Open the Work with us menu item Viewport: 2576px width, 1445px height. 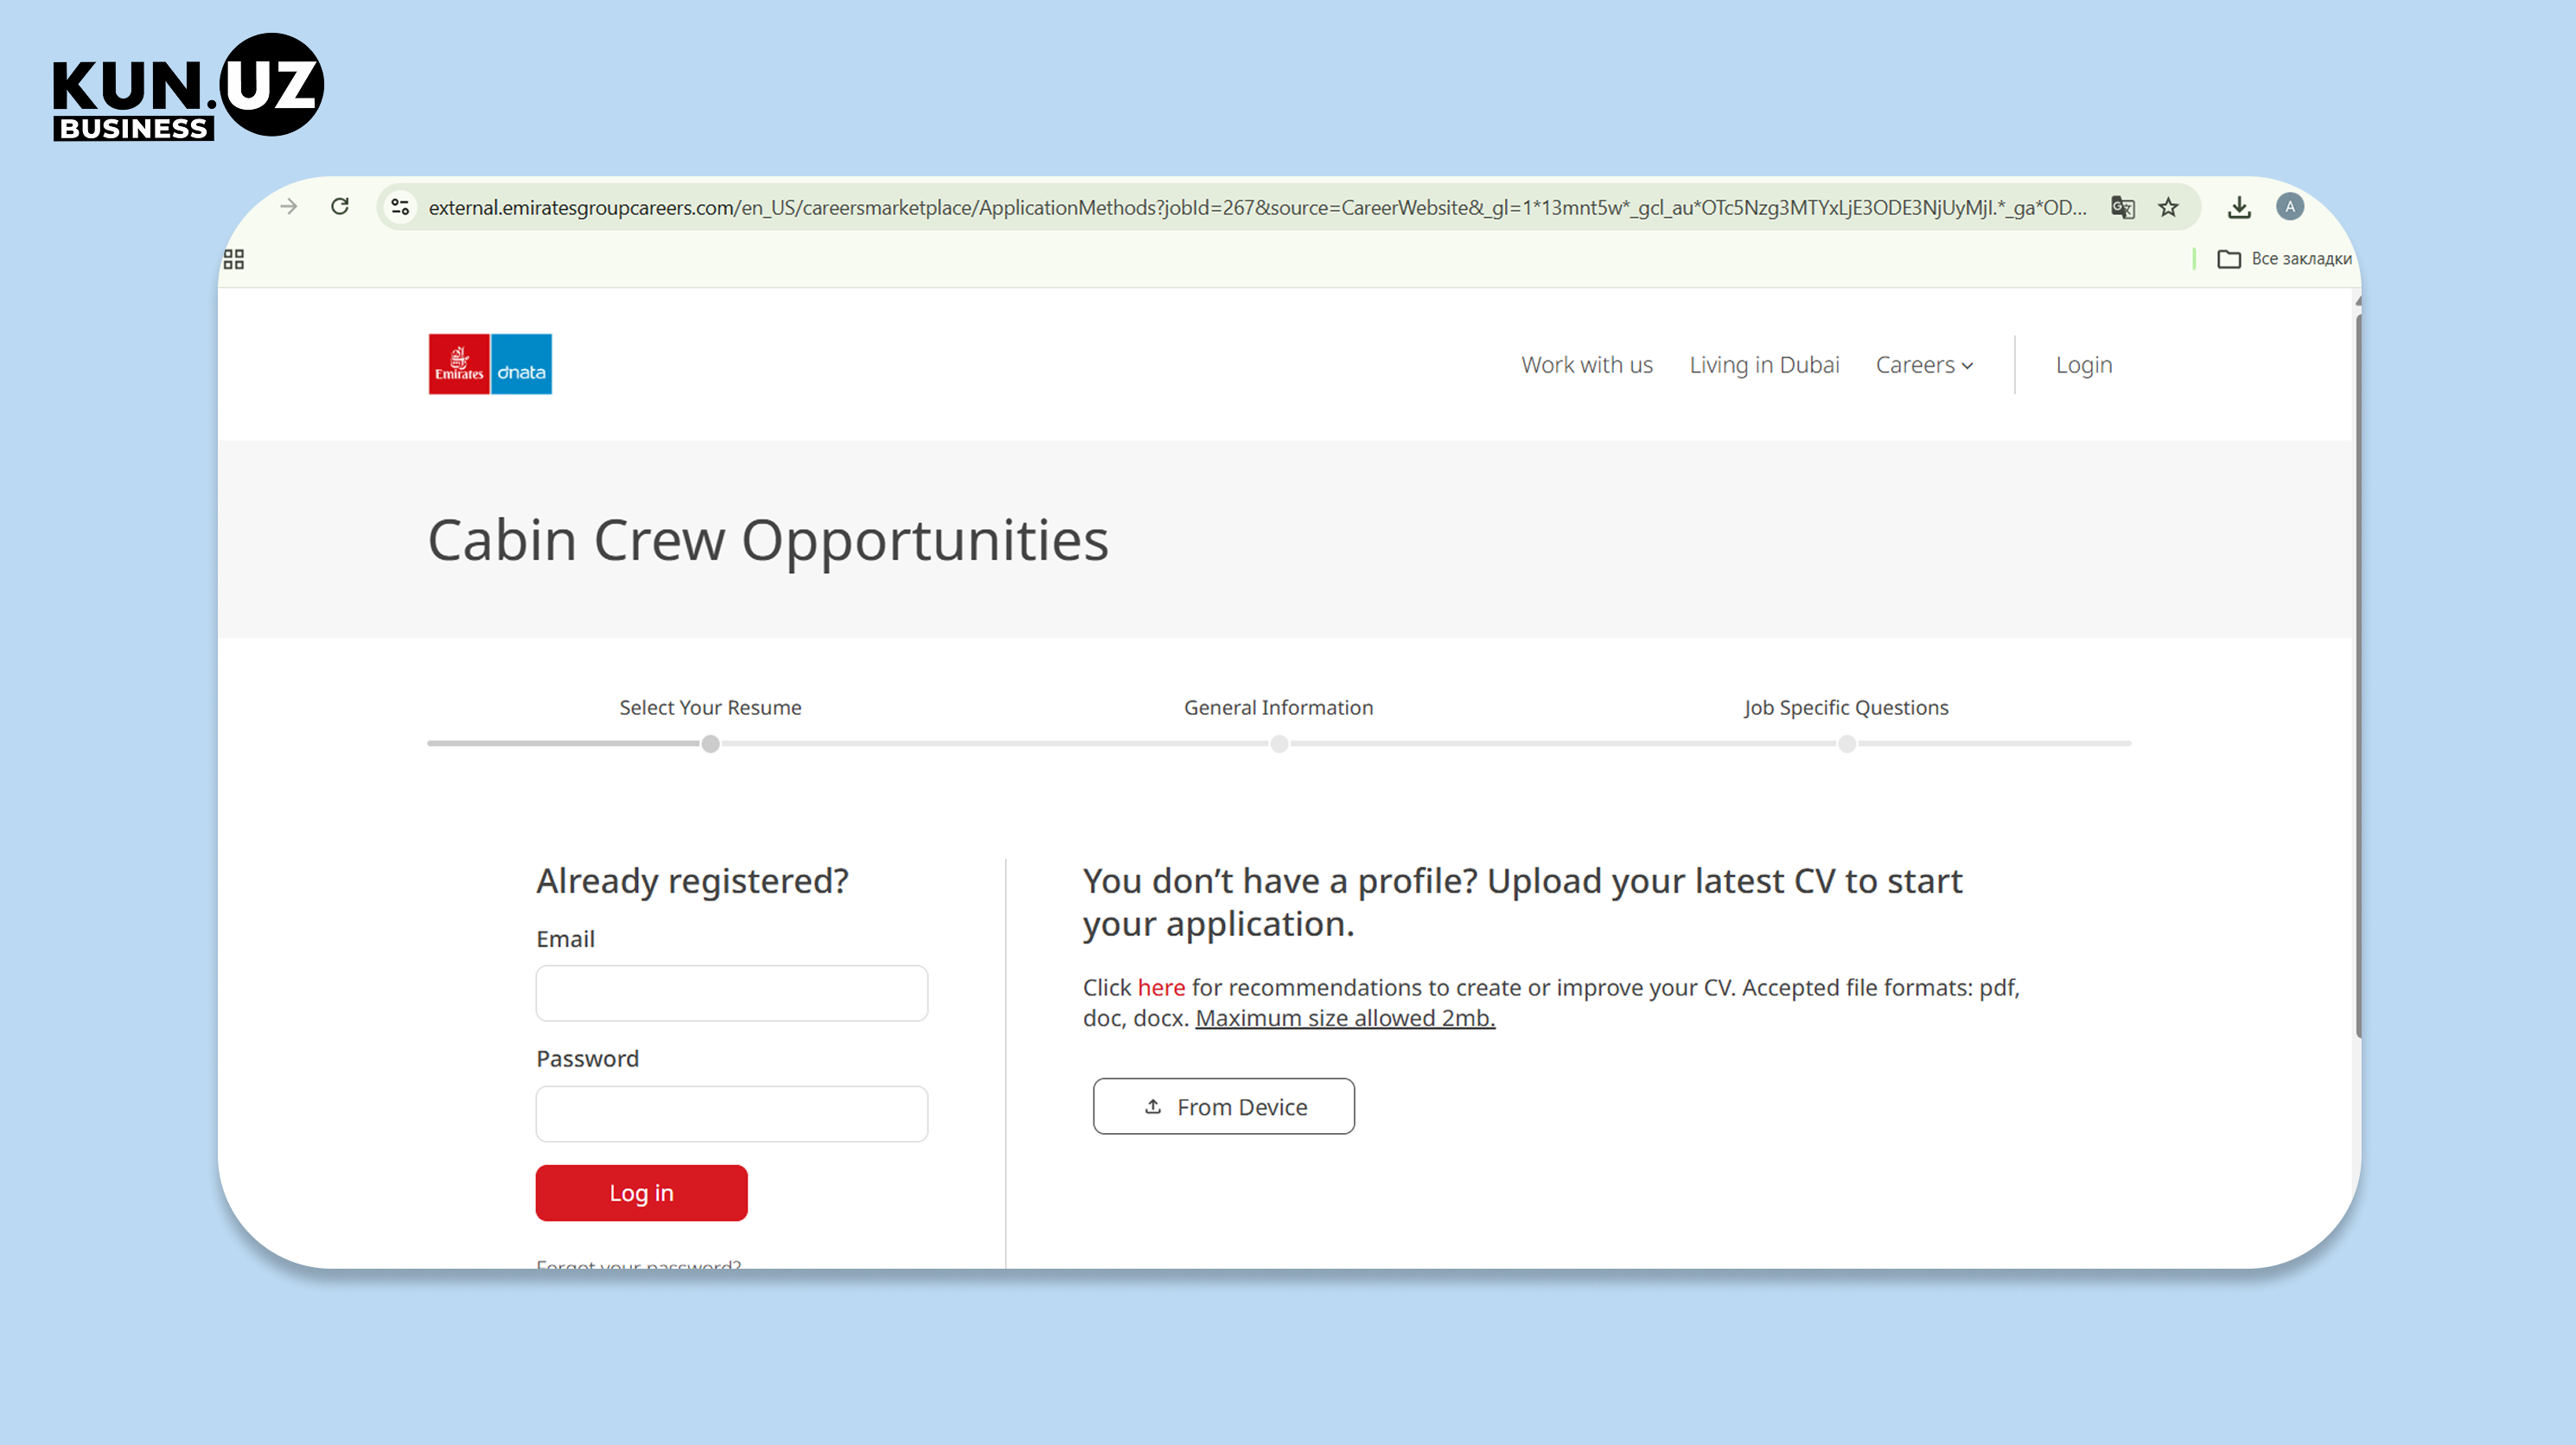pos(1587,365)
